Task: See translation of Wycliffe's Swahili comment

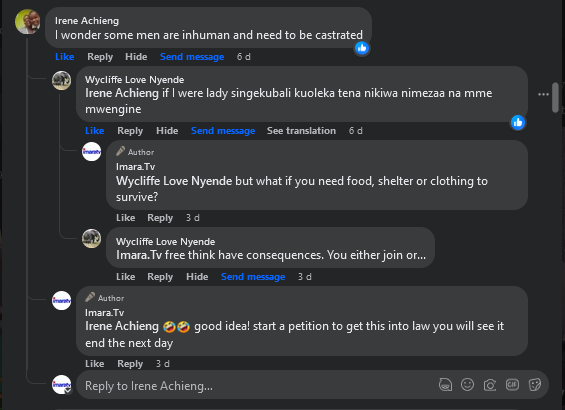Action: click(301, 131)
